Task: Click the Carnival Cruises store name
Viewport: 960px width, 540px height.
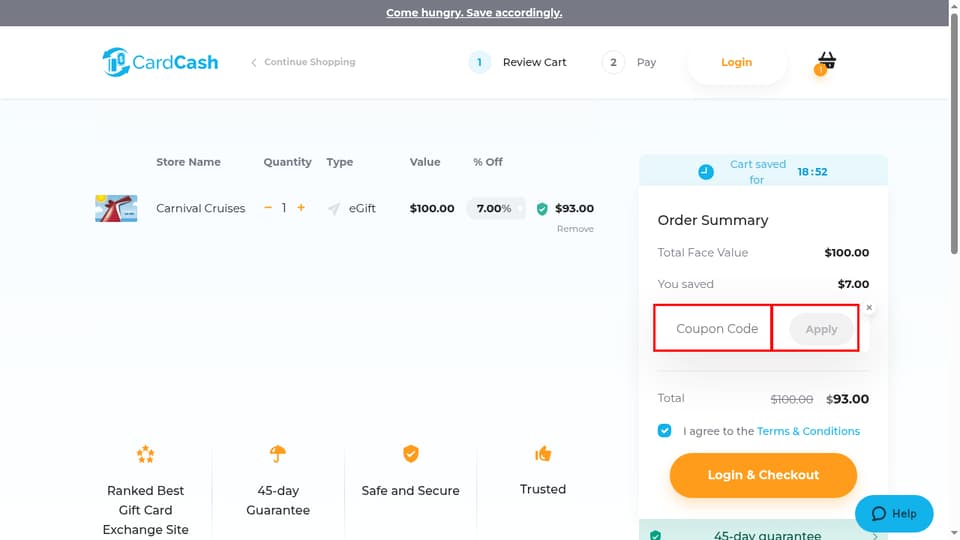Action: pos(200,208)
